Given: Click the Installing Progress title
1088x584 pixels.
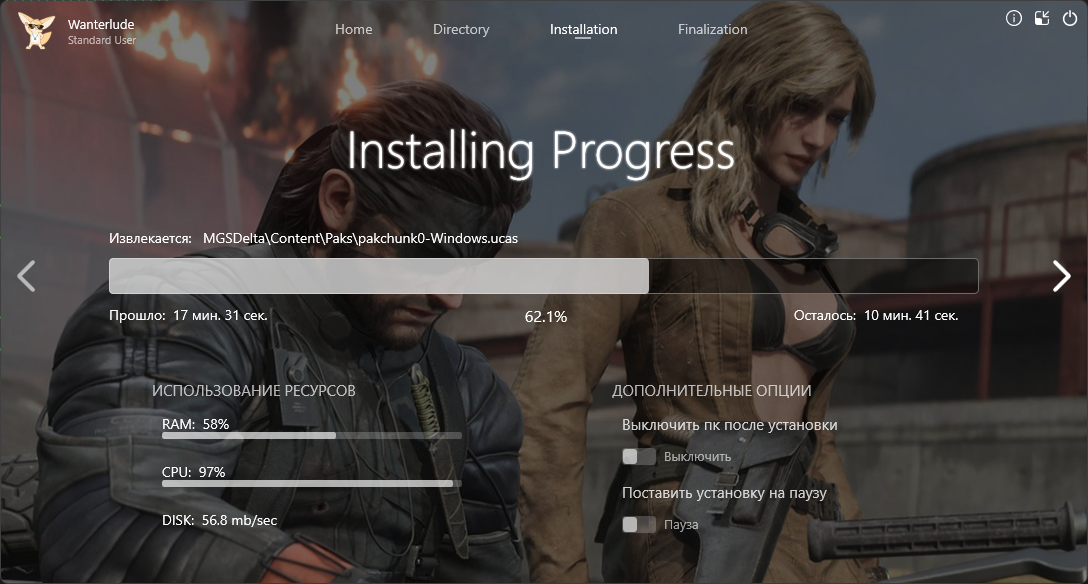Looking at the screenshot, I should [x=541, y=151].
